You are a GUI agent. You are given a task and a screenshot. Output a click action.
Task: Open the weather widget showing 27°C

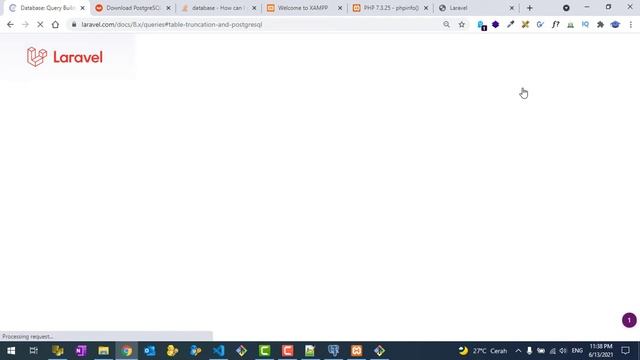tap(482, 351)
